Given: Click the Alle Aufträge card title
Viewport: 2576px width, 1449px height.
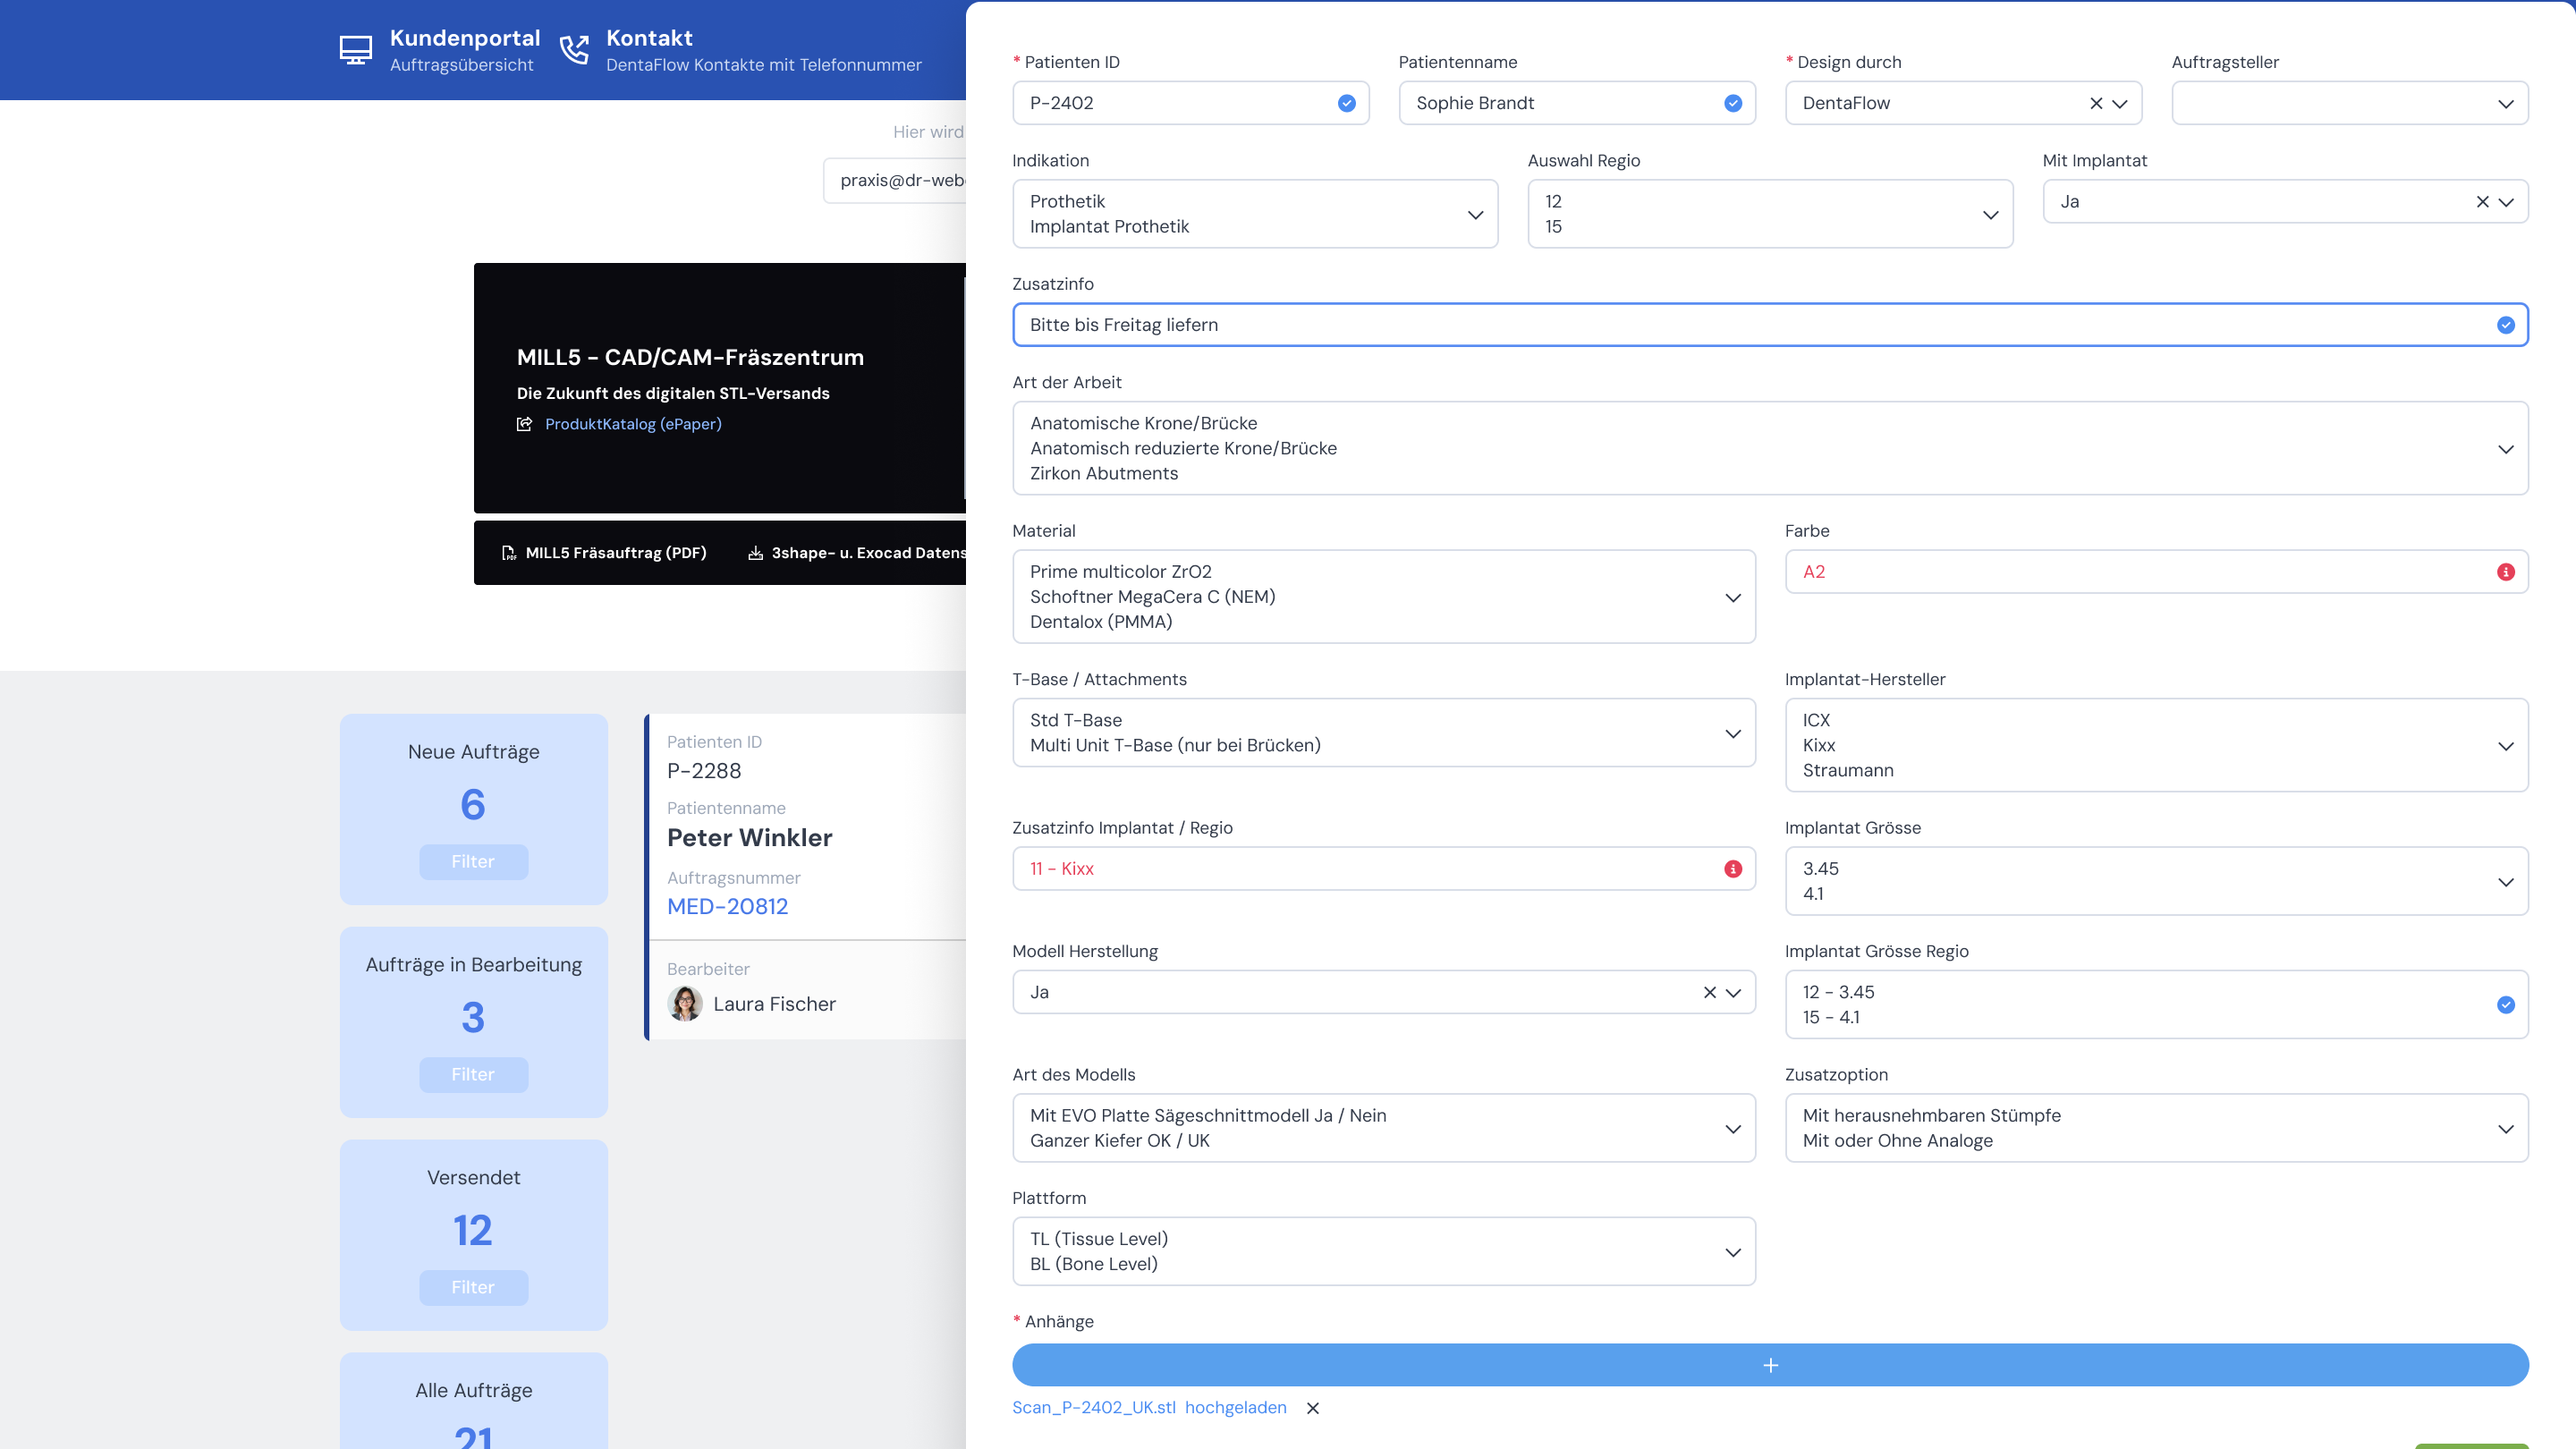Looking at the screenshot, I should [x=473, y=1391].
